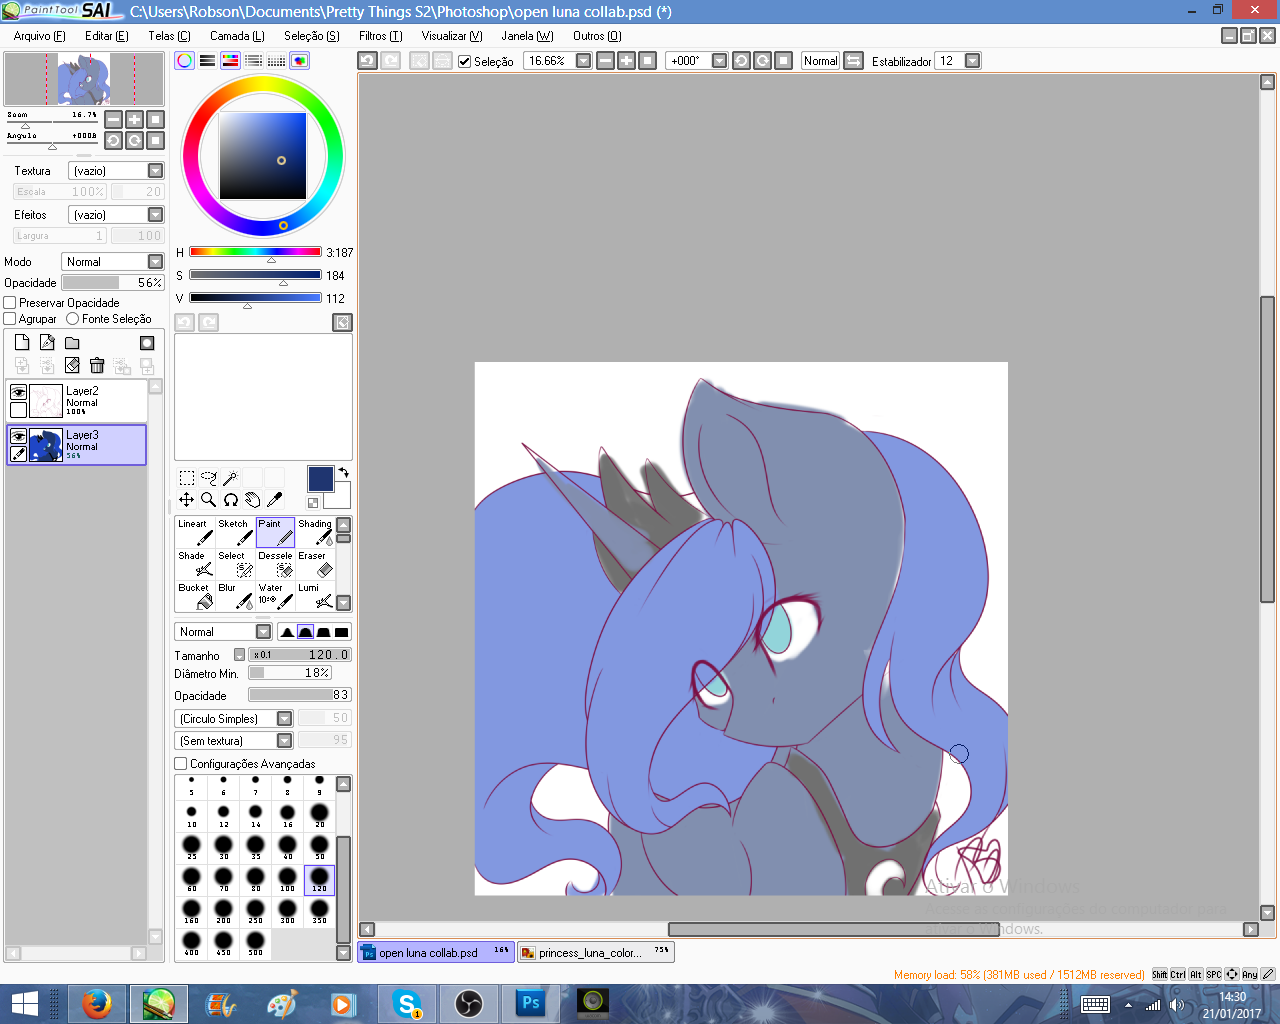
Task: Select brush size 500 preset
Action: pos(255,944)
